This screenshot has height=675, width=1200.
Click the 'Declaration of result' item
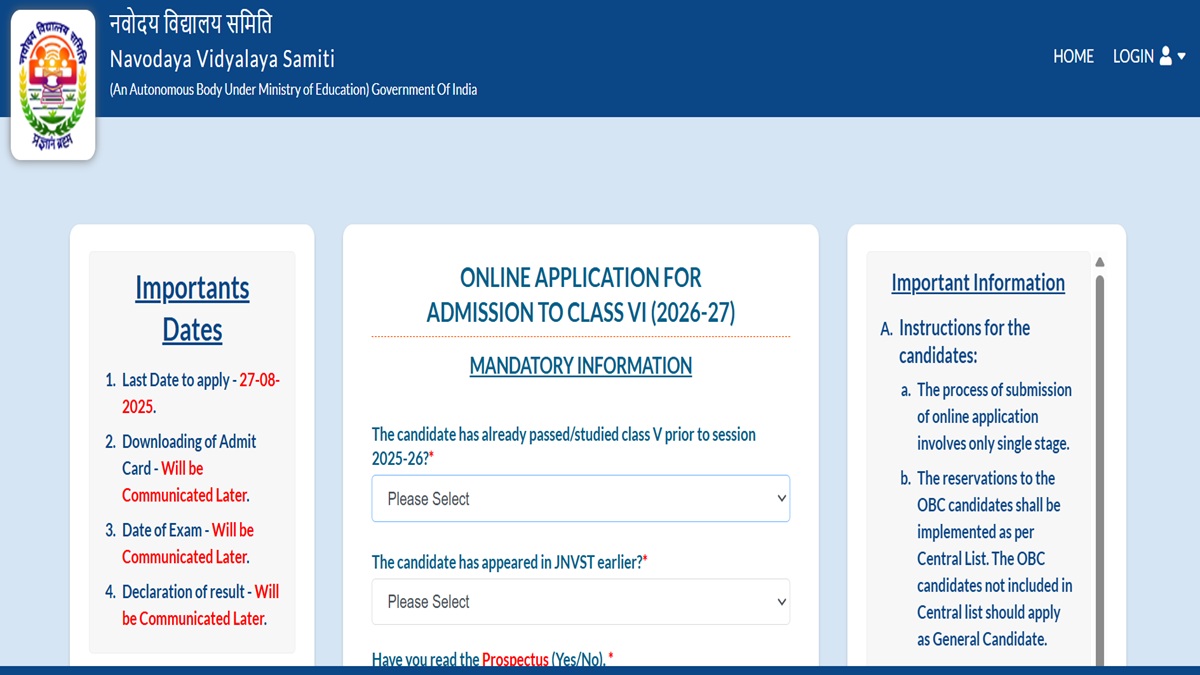pos(200,605)
